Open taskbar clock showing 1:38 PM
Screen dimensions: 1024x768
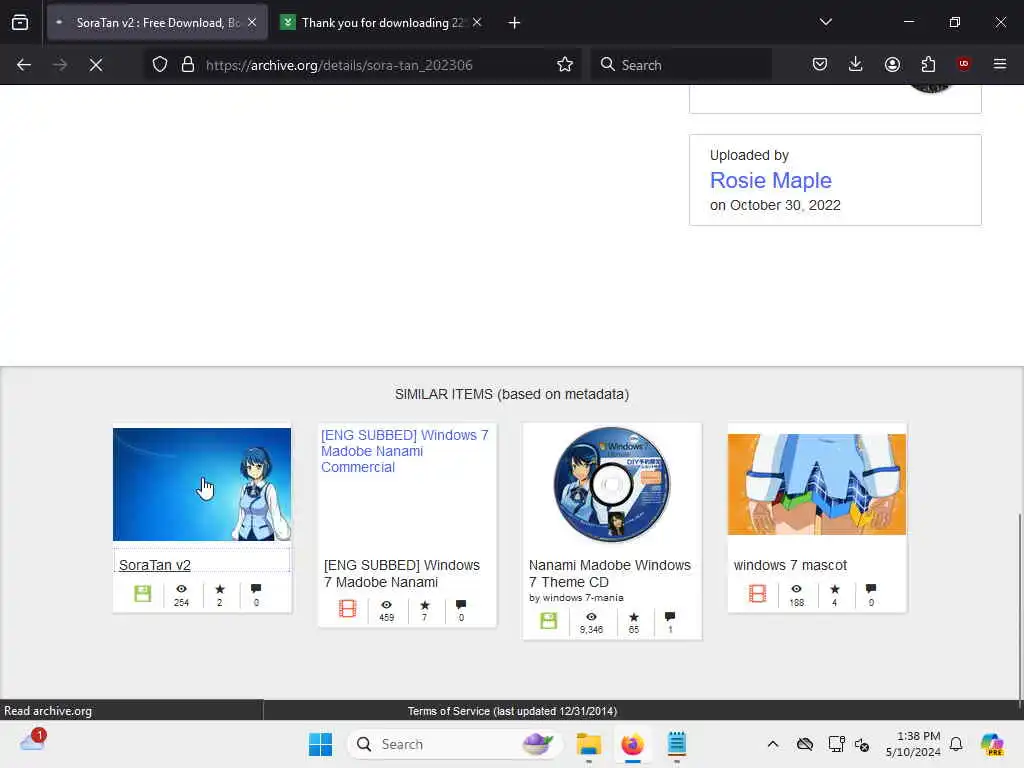[x=913, y=744]
